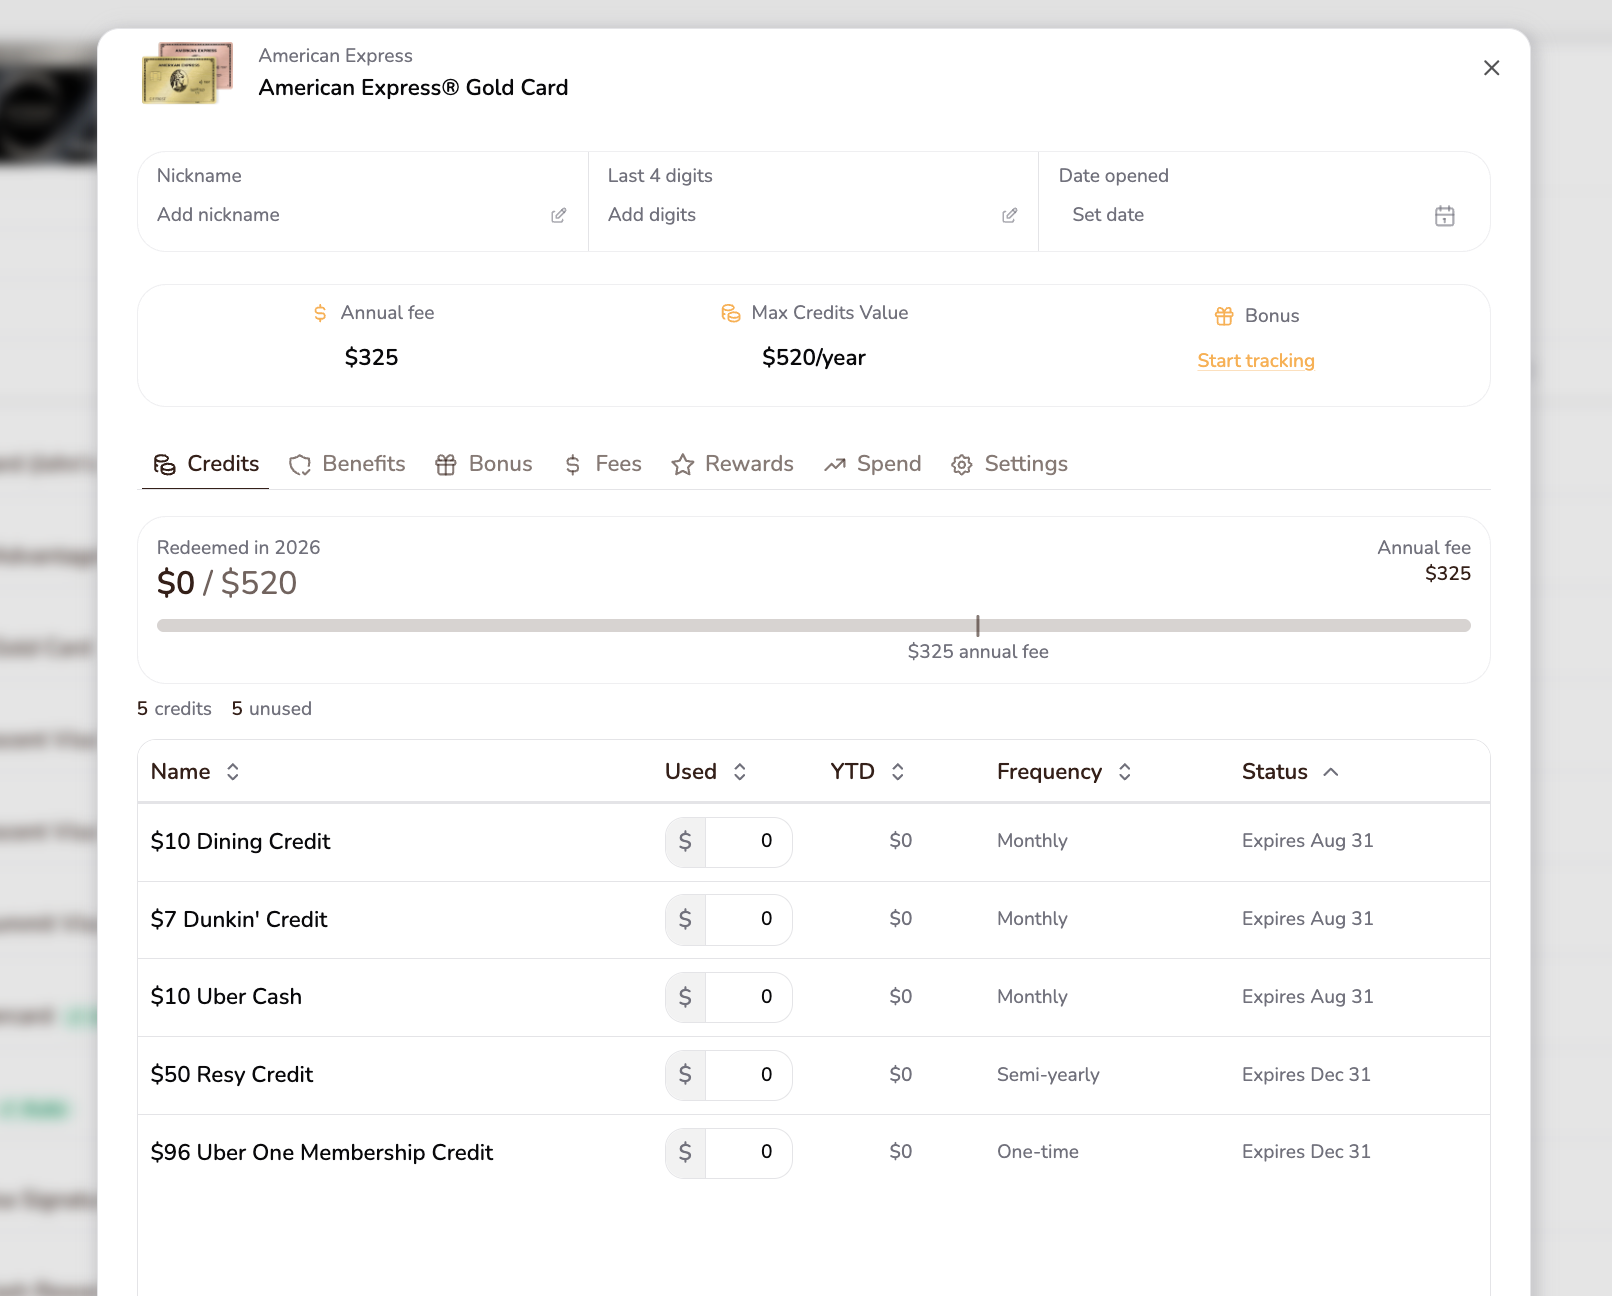Click Expires Aug 31 status for Uber Cash
Image resolution: width=1612 pixels, height=1296 pixels.
(1308, 997)
